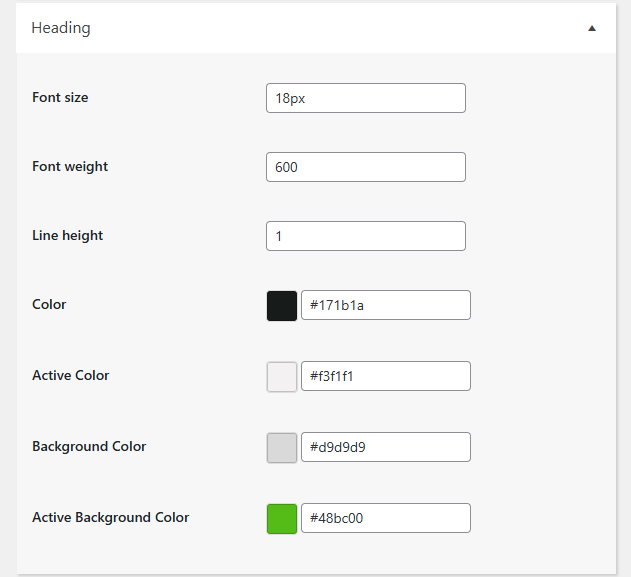Pick the grey Background Color swatch

[x=282, y=447]
